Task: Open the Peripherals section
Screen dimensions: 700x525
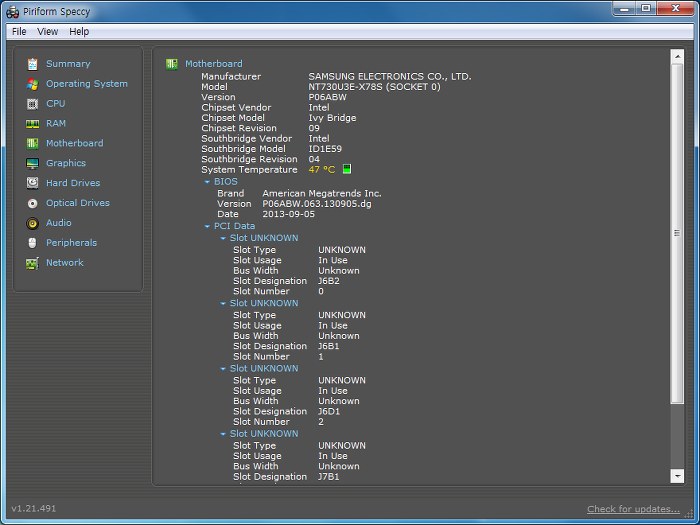Action: coord(71,243)
